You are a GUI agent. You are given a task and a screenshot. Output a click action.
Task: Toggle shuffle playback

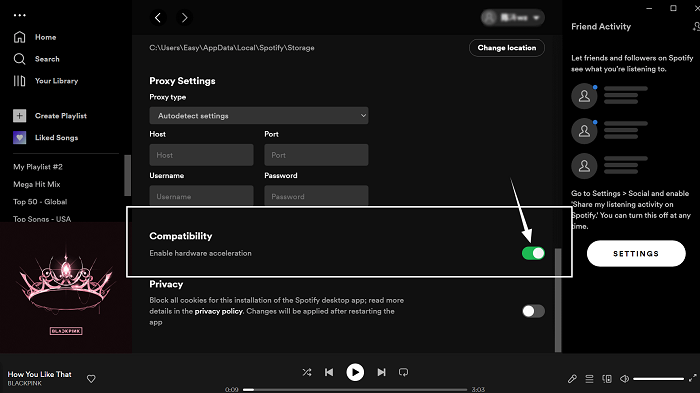307,372
